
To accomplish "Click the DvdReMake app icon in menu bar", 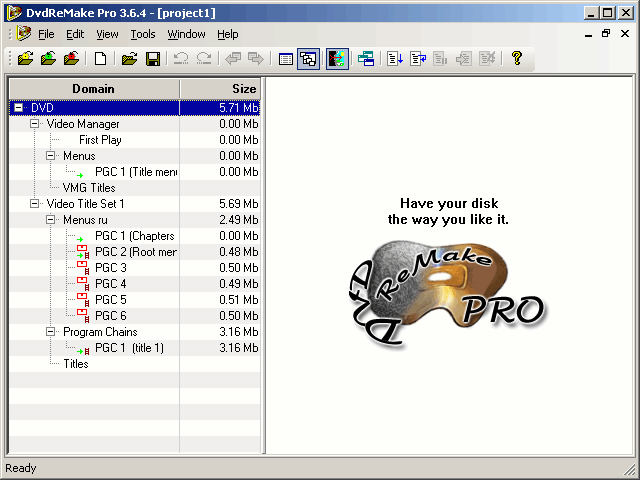I will (24, 33).
